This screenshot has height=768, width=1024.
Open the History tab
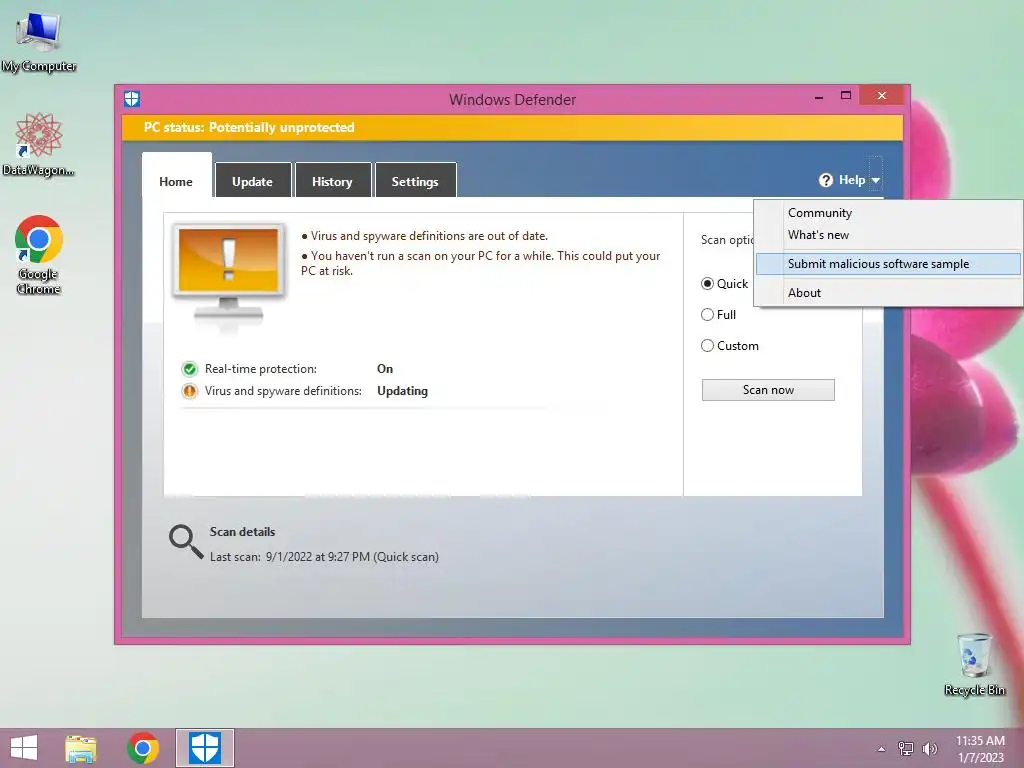tap(332, 181)
